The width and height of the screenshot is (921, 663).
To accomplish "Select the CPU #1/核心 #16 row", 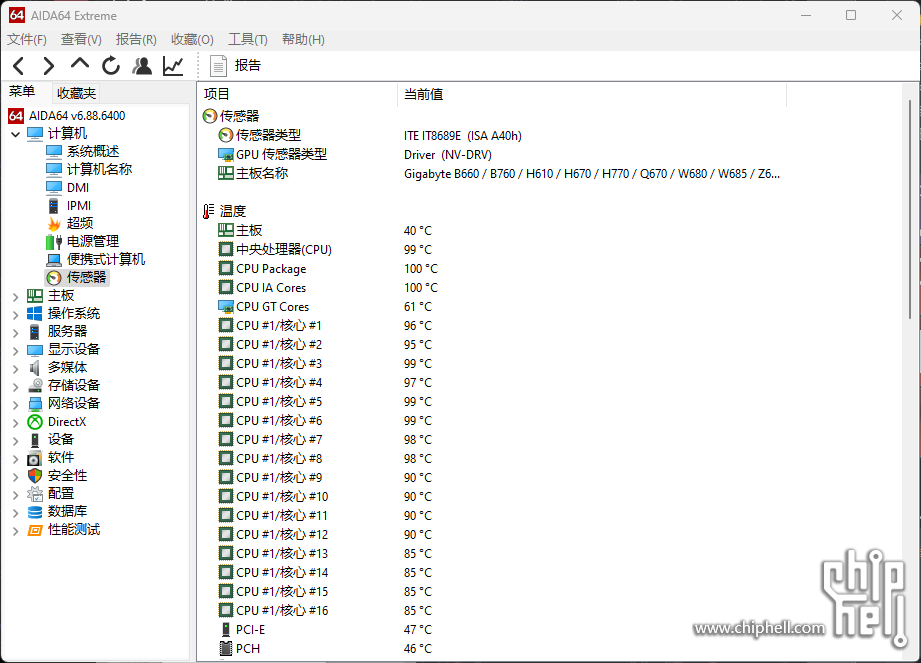I will click(502, 611).
